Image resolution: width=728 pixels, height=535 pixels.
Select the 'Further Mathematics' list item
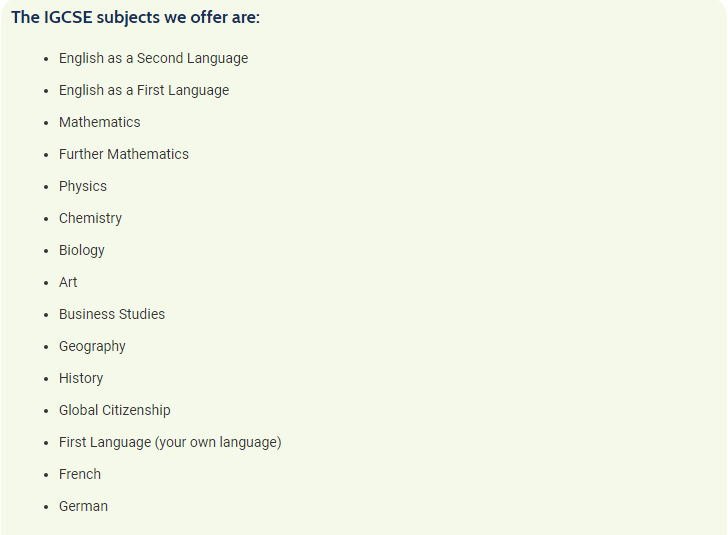click(x=124, y=154)
